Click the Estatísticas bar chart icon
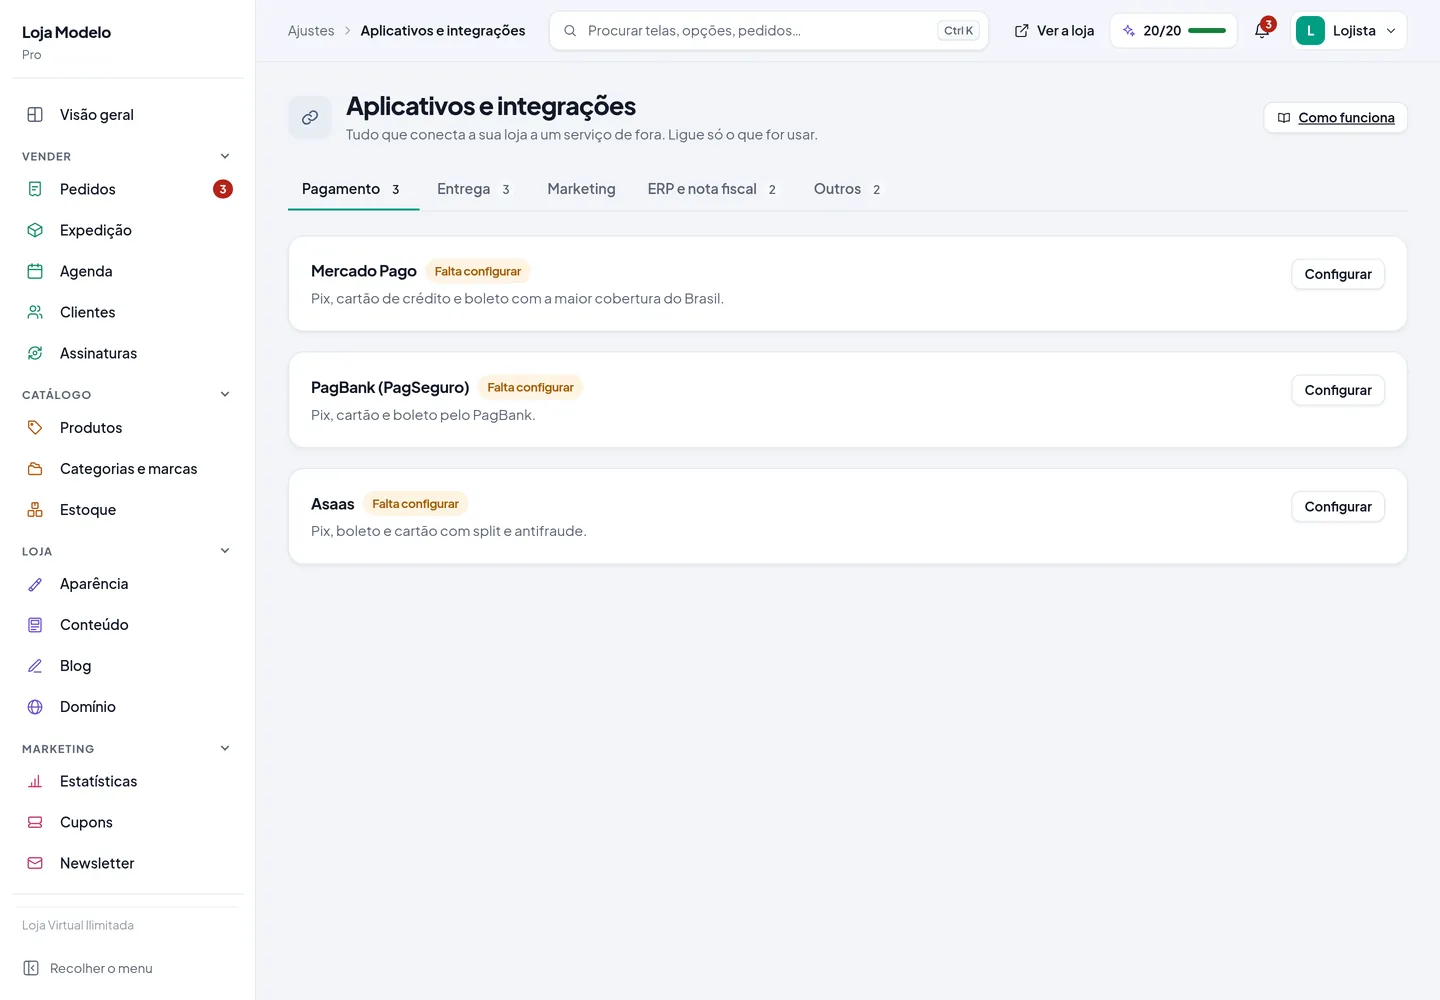 point(35,781)
